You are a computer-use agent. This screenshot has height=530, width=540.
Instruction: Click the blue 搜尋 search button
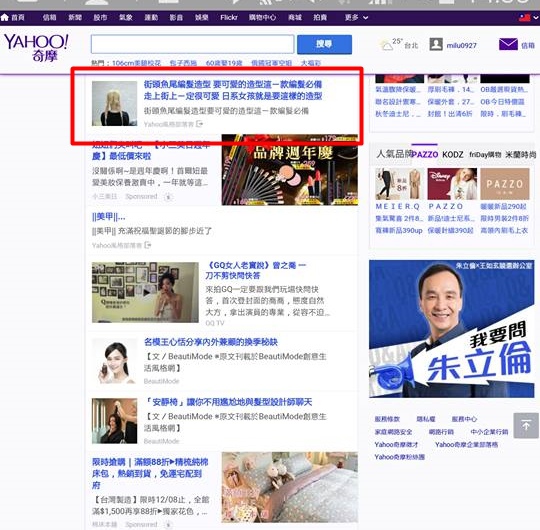pos(324,44)
